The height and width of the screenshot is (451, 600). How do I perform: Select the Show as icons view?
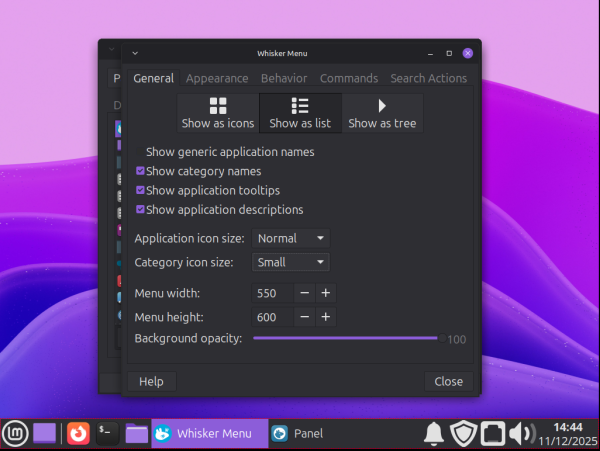pyautogui.click(x=218, y=113)
